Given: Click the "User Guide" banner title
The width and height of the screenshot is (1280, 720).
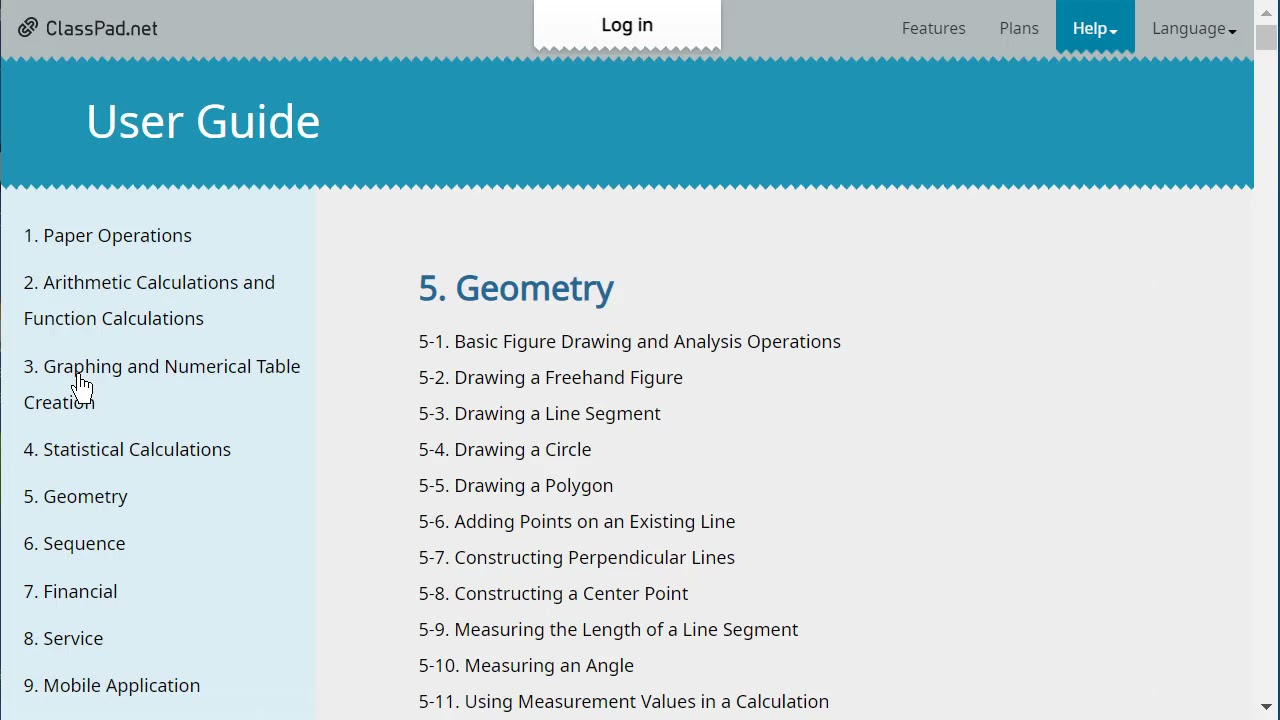Looking at the screenshot, I should pos(203,121).
